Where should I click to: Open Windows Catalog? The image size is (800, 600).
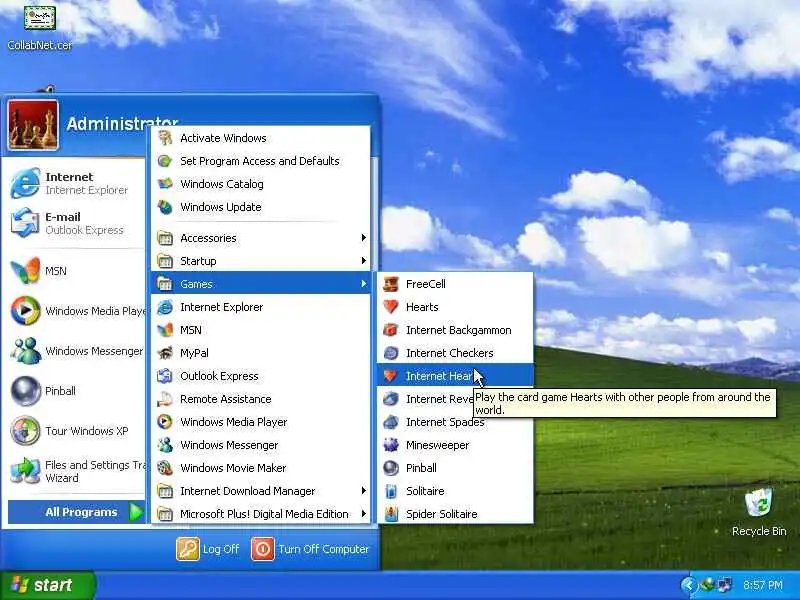[x=260, y=184]
